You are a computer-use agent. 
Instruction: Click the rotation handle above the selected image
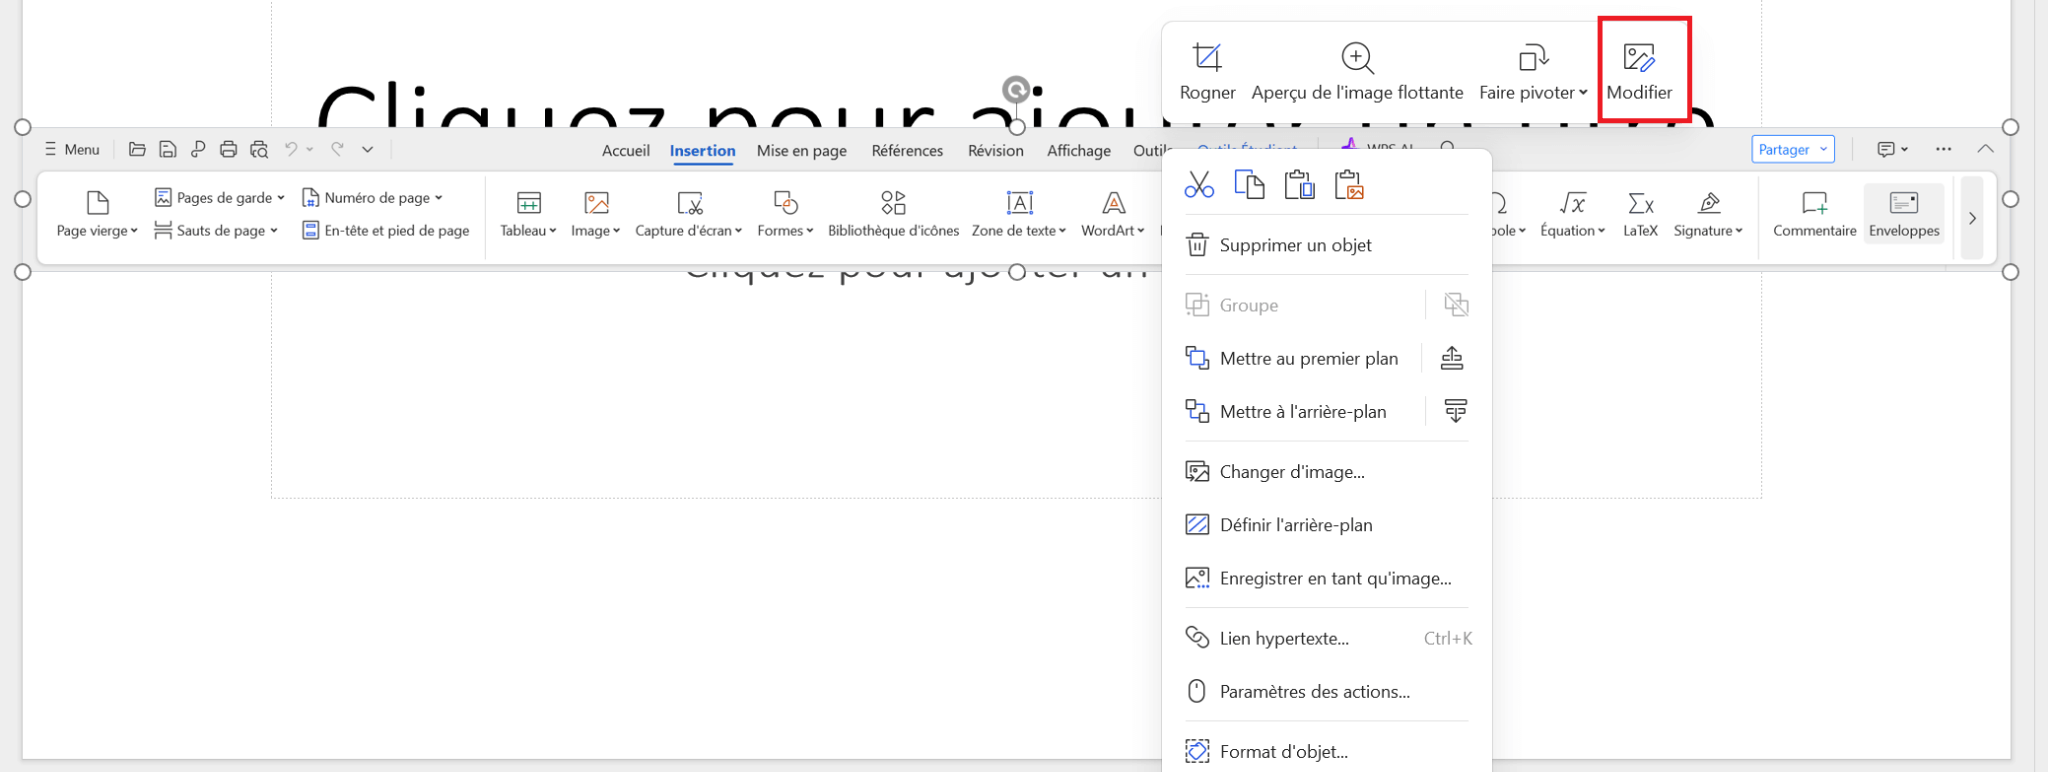tap(1016, 90)
